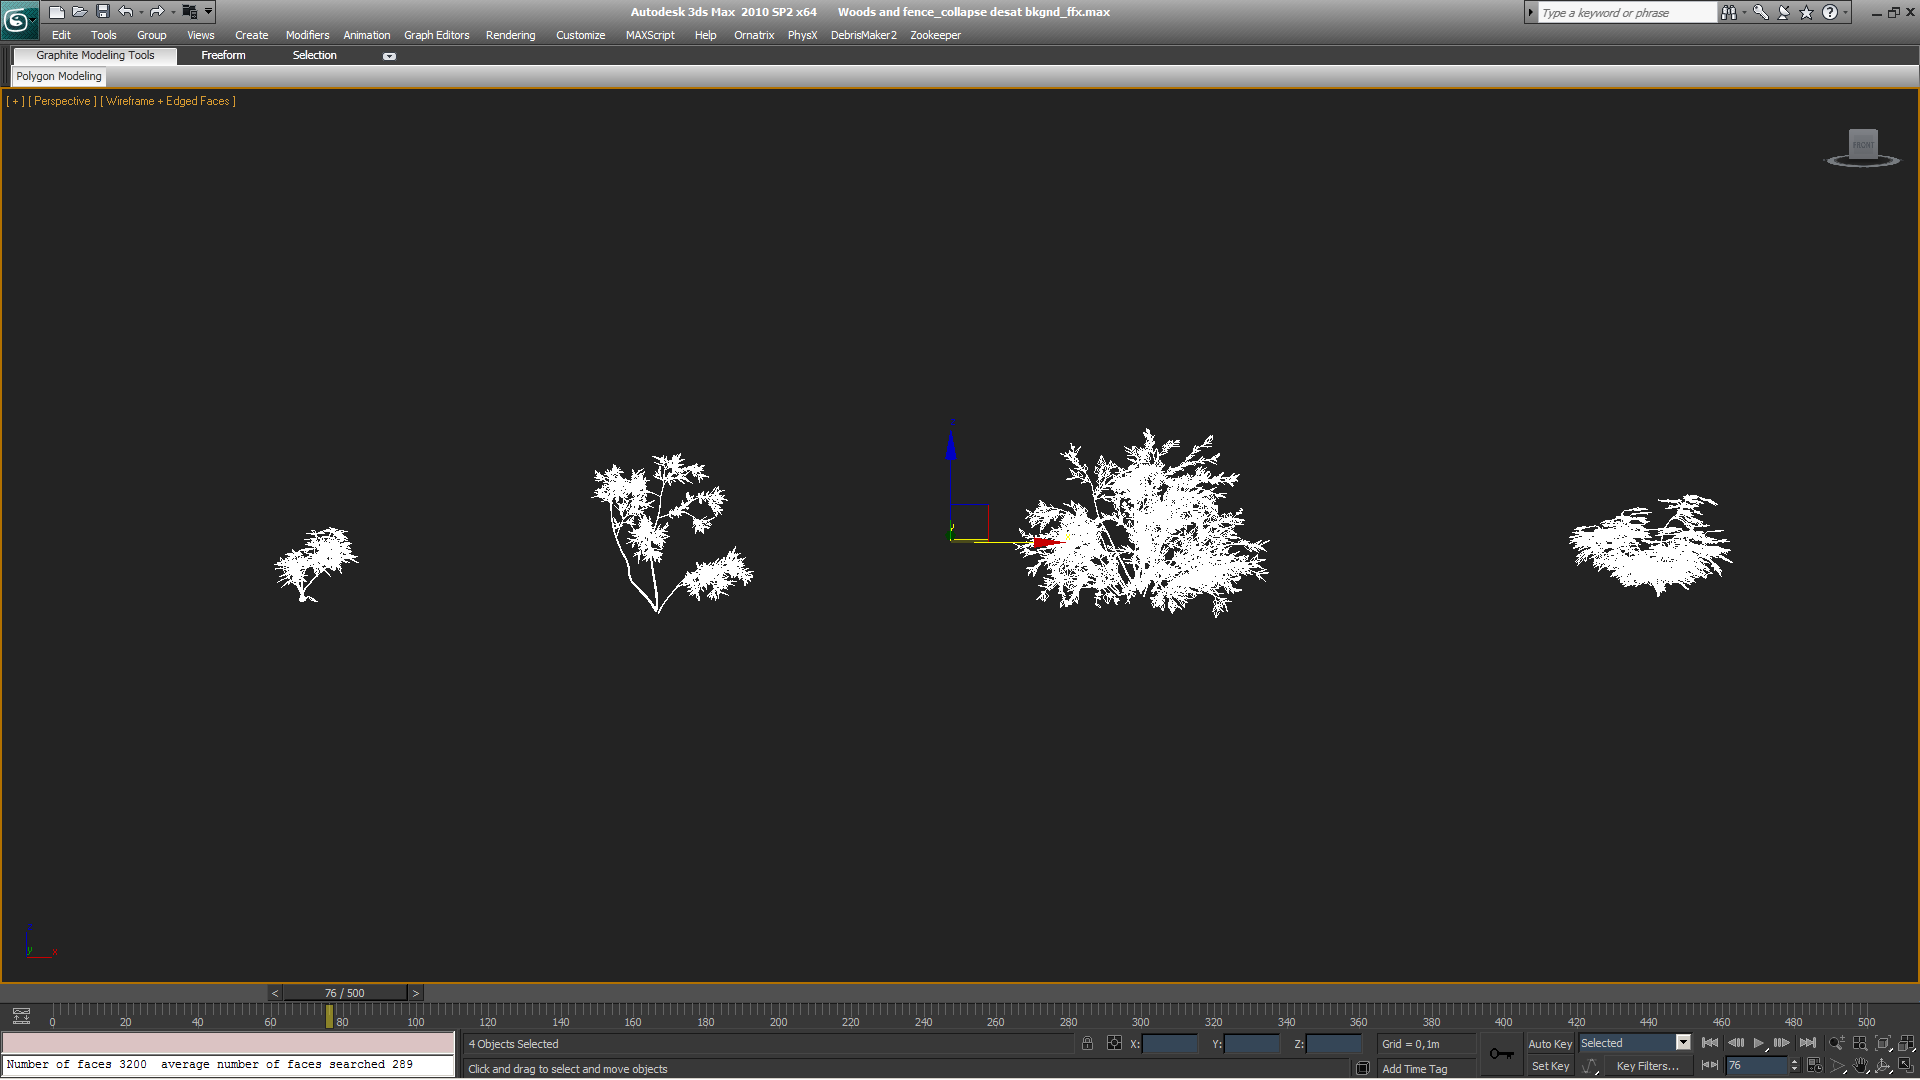The image size is (1920, 1080).
Task: Click the Open File folder icon in the toolbar
Action: point(79,12)
